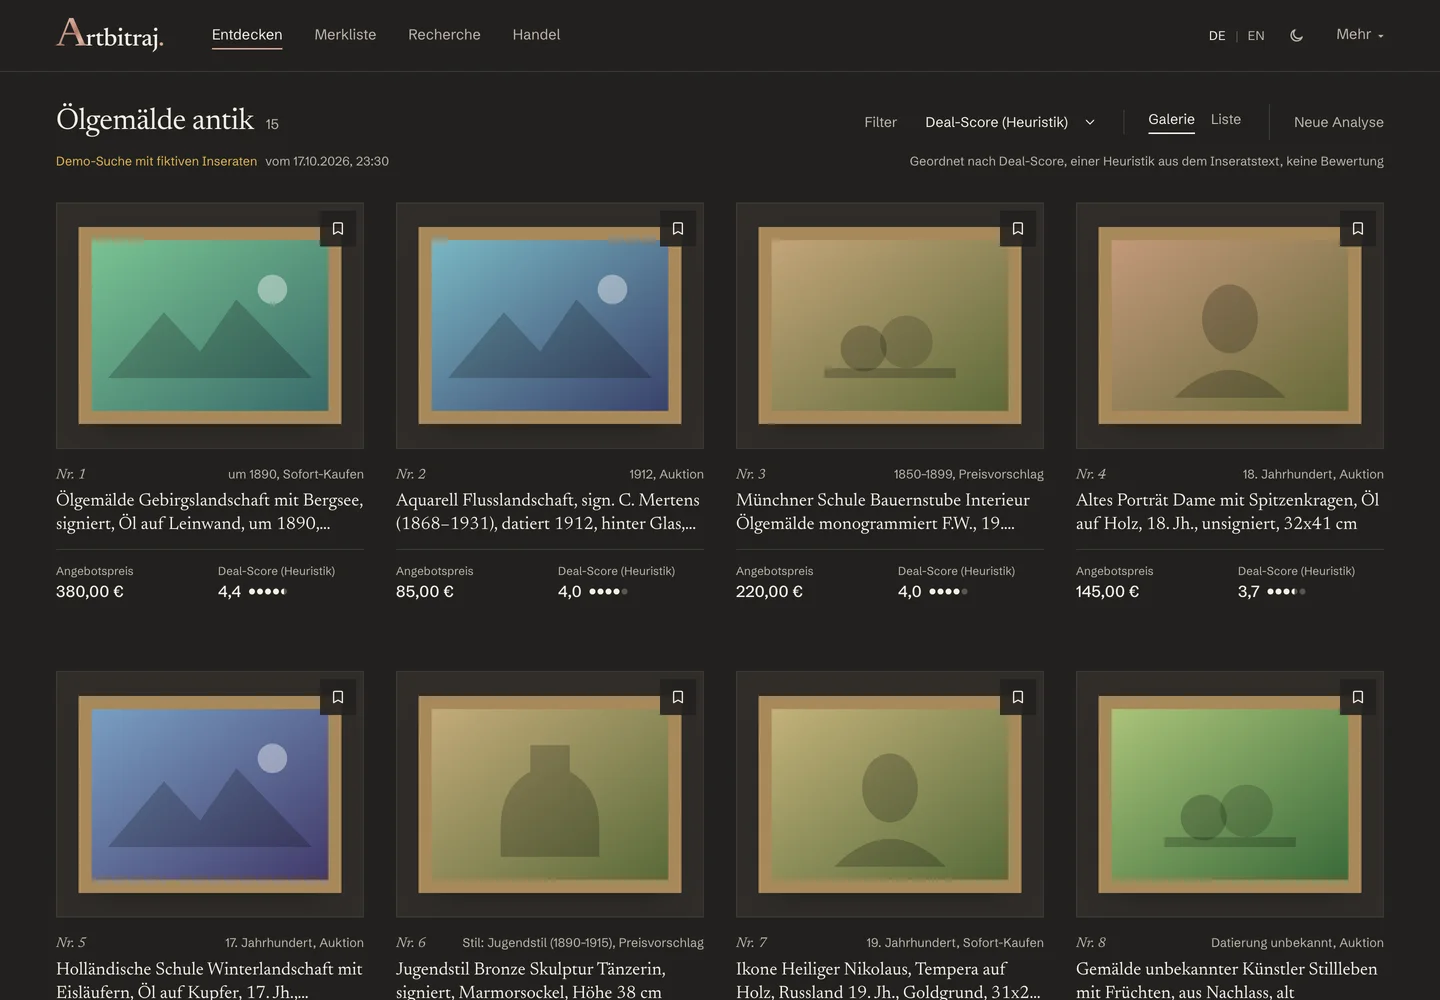Bookmark the Holländische Schule Winterlandschaft listing

(x=338, y=697)
